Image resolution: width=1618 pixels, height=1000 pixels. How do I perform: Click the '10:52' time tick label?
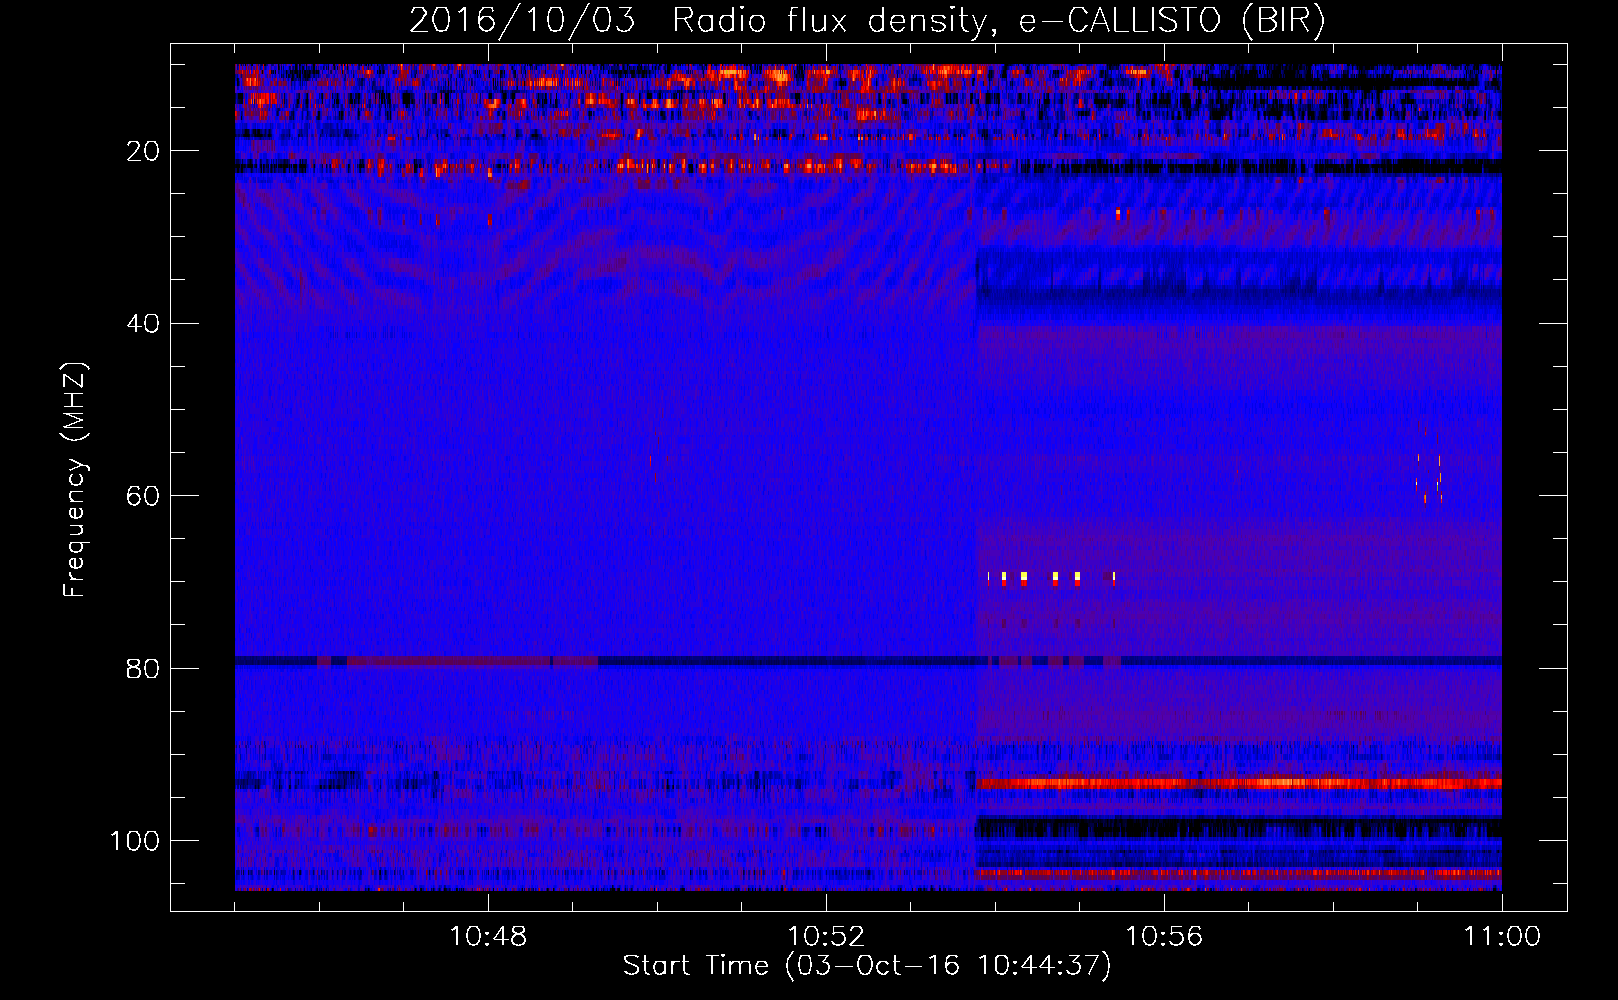pyautogui.click(x=826, y=937)
